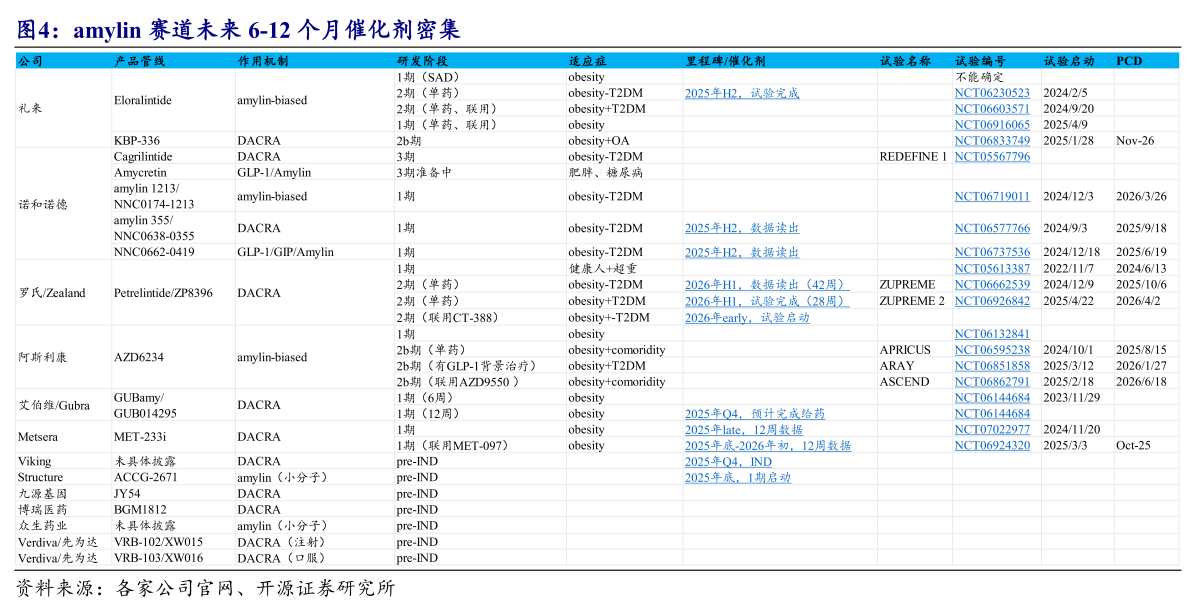Screen dimensions: 1196x613
Task: Click the 研发阶段 column header
Action: (423, 61)
